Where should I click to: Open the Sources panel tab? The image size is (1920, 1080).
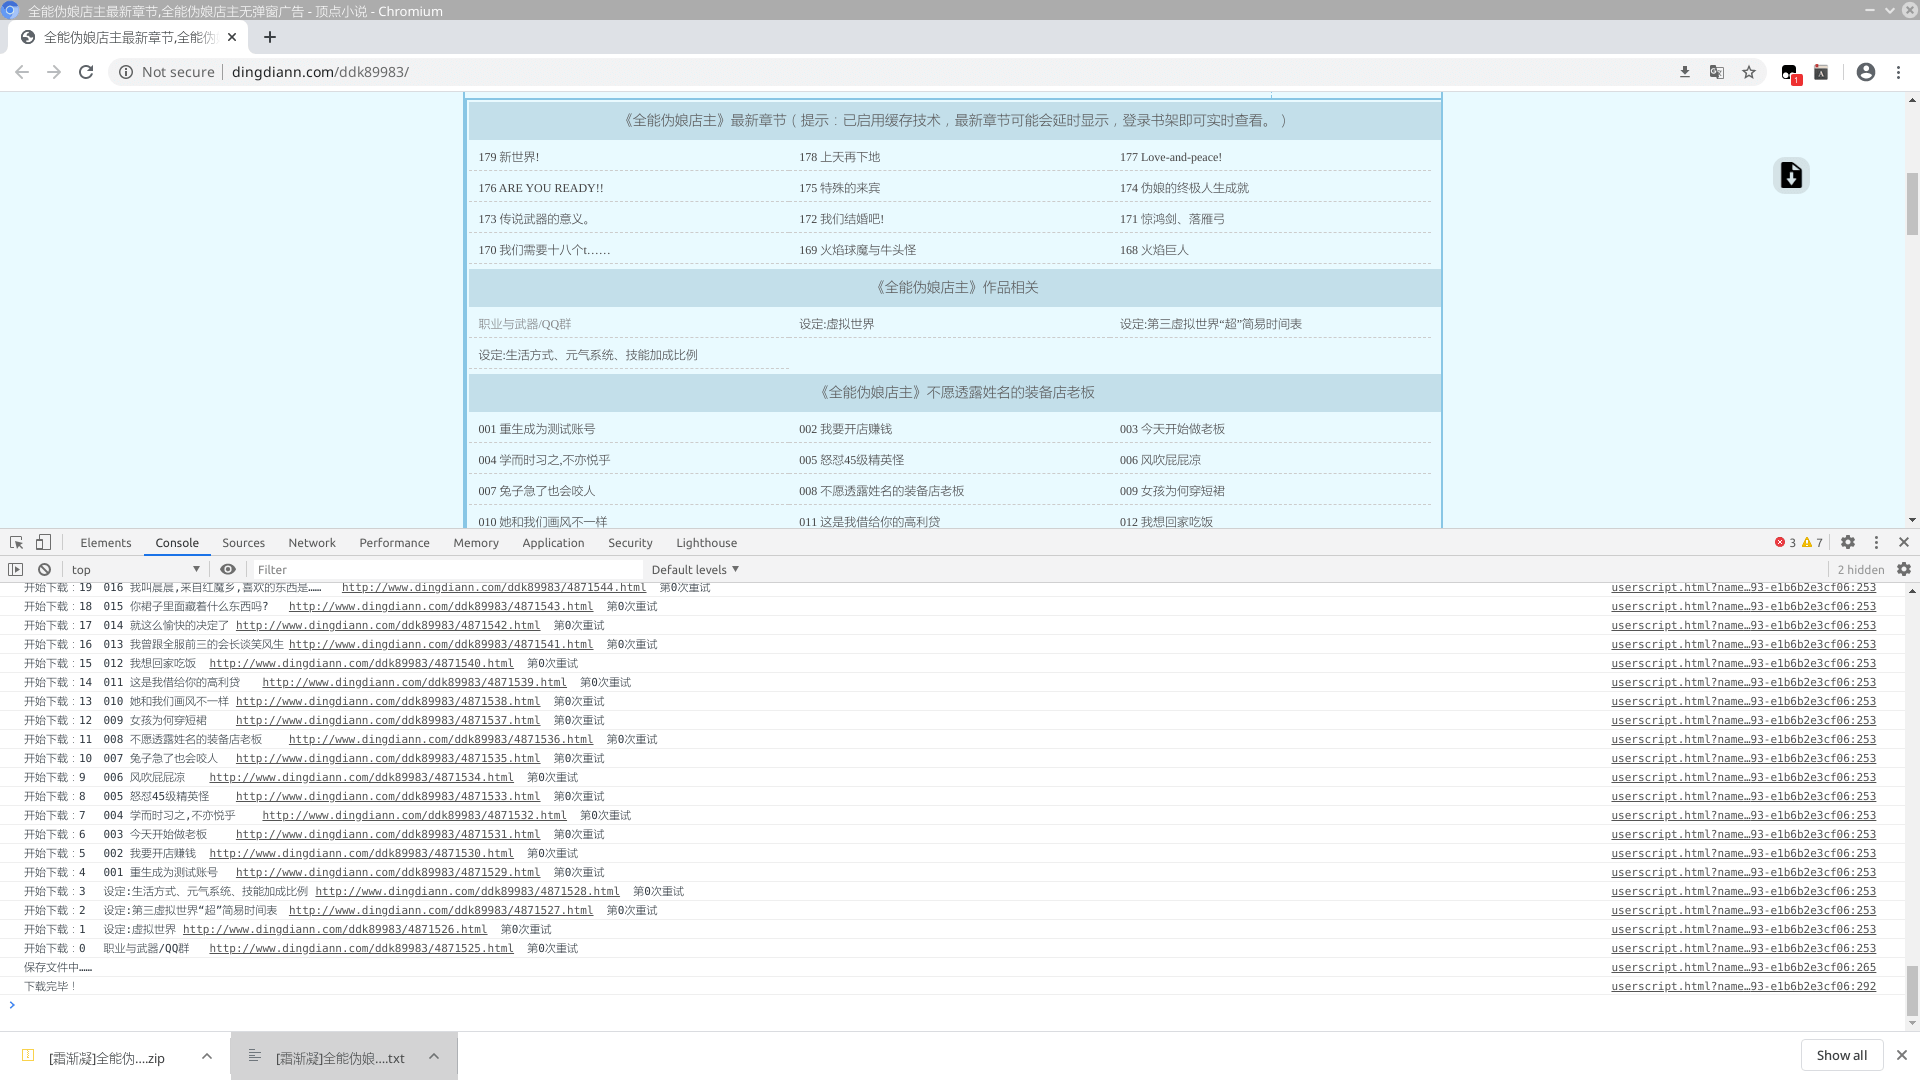[x=244, y=542]
